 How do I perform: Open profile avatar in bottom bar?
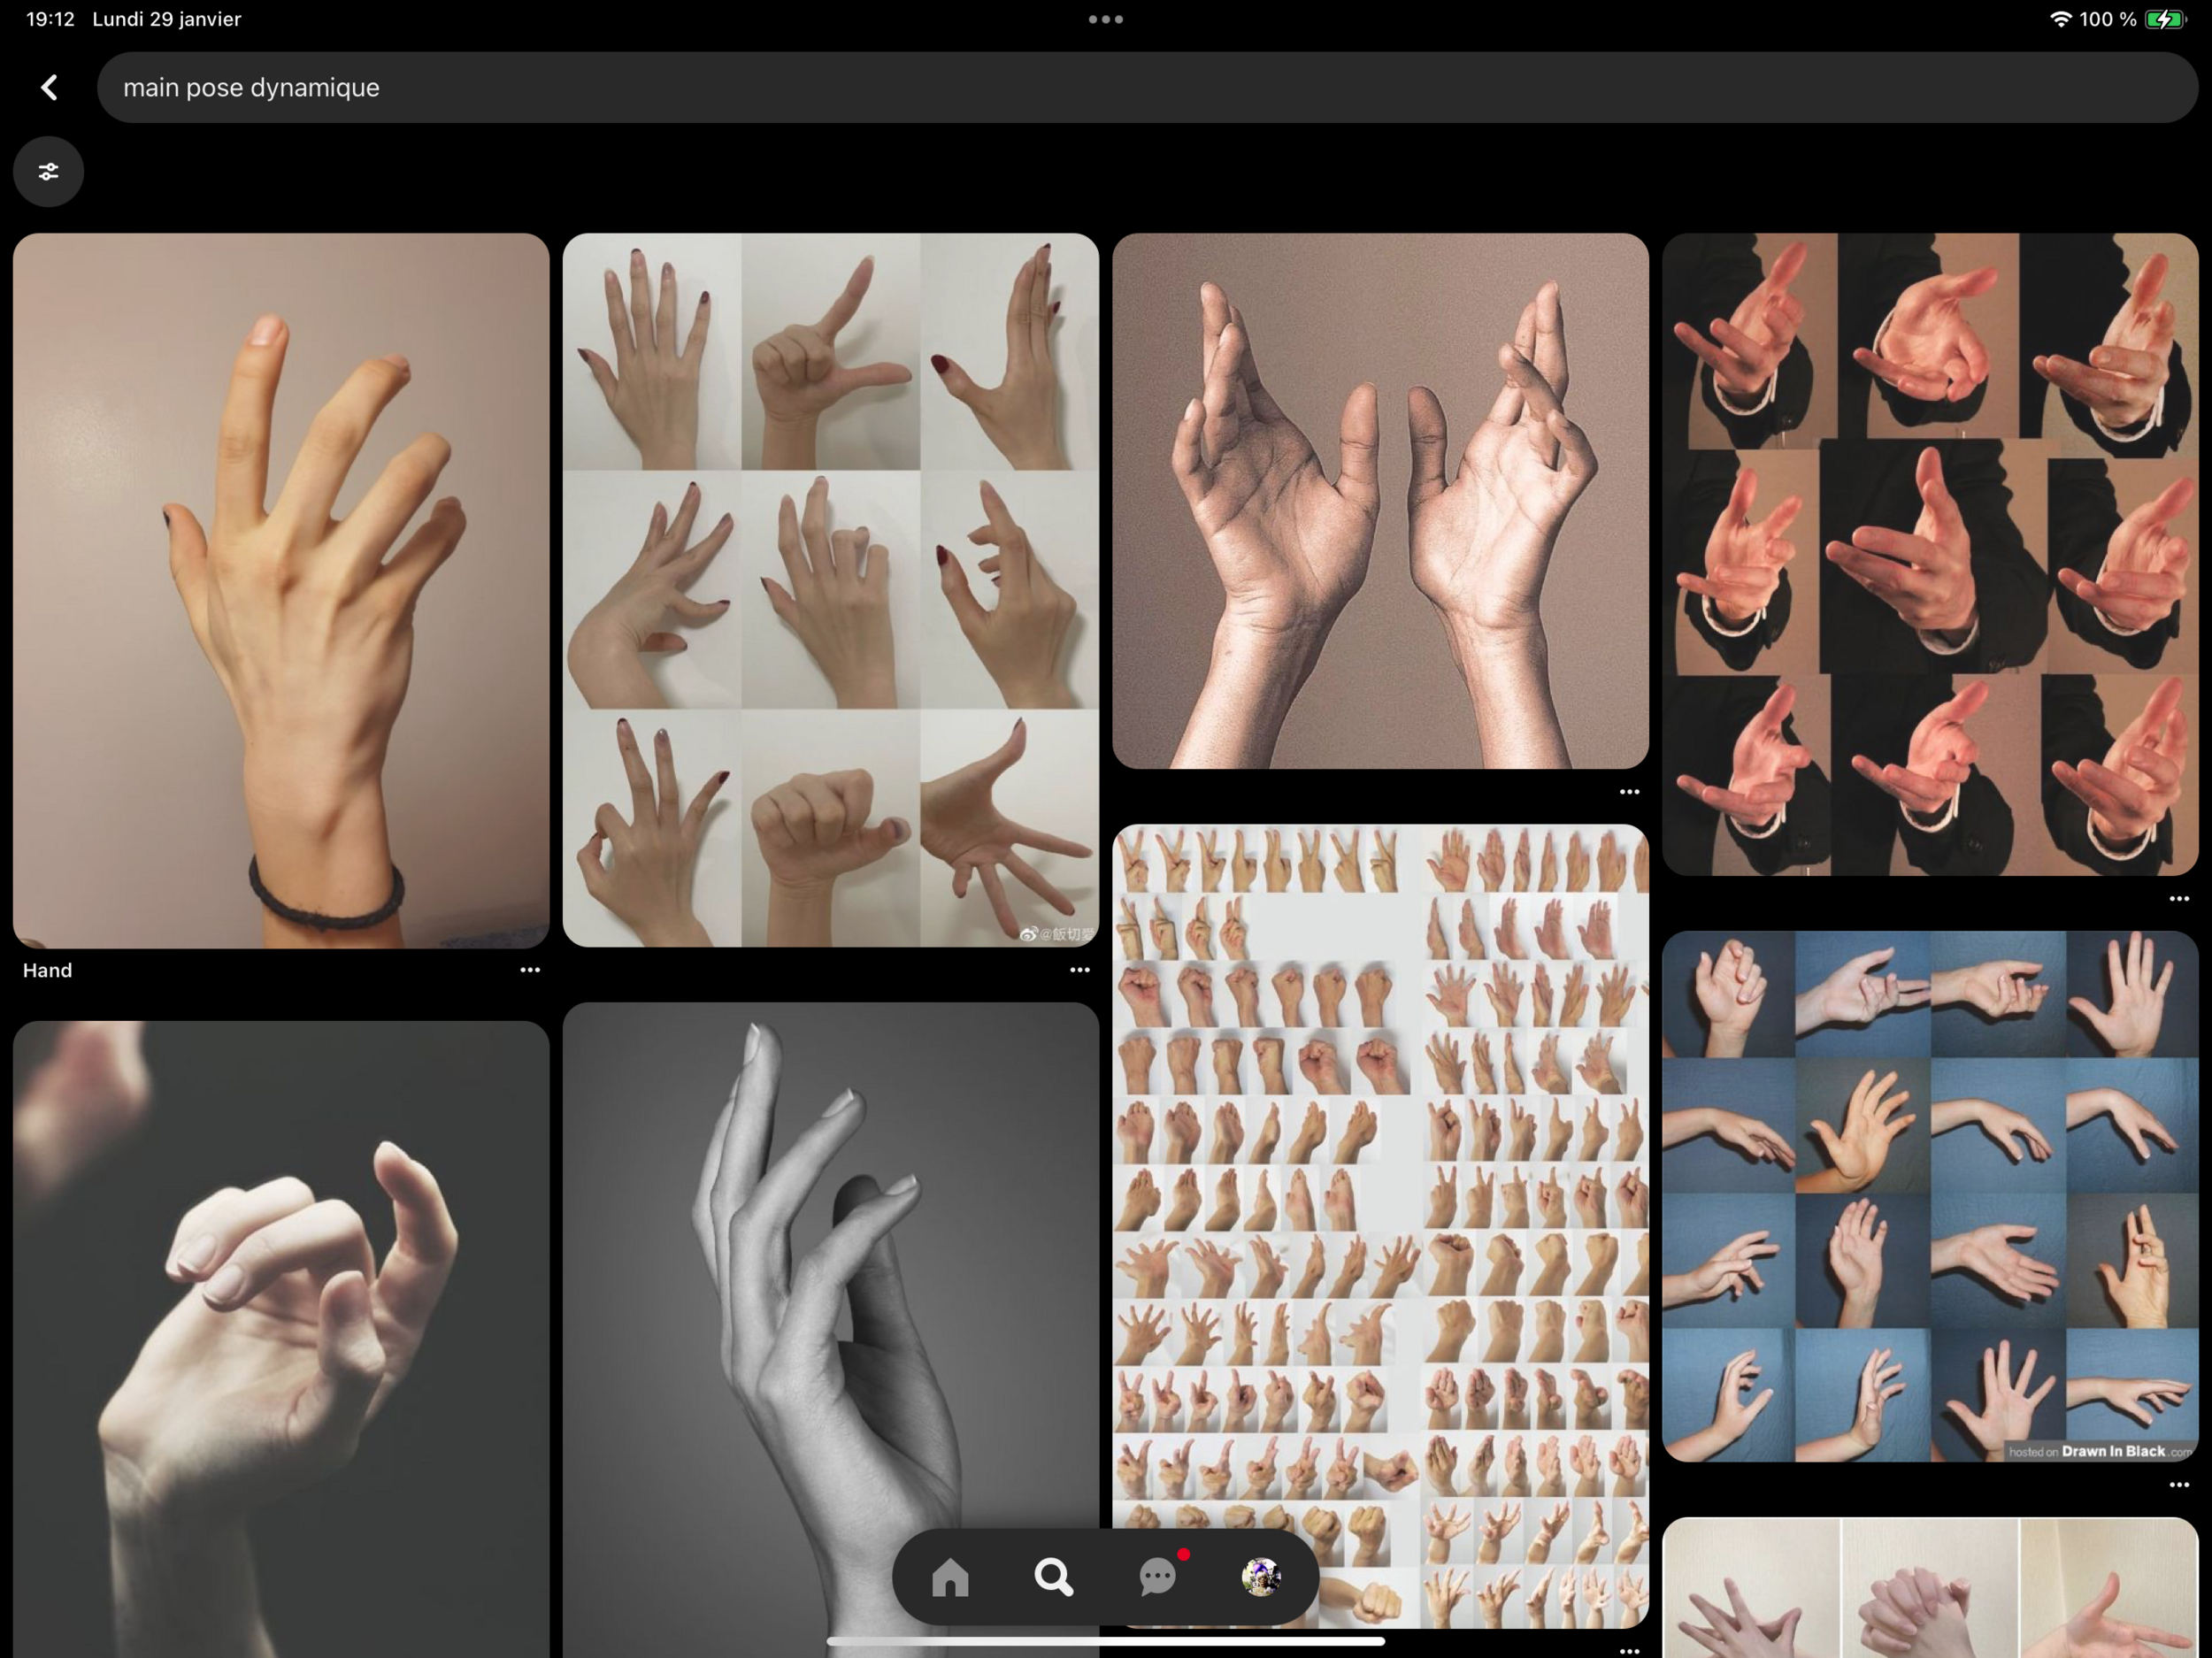tap(1261, 1577)
